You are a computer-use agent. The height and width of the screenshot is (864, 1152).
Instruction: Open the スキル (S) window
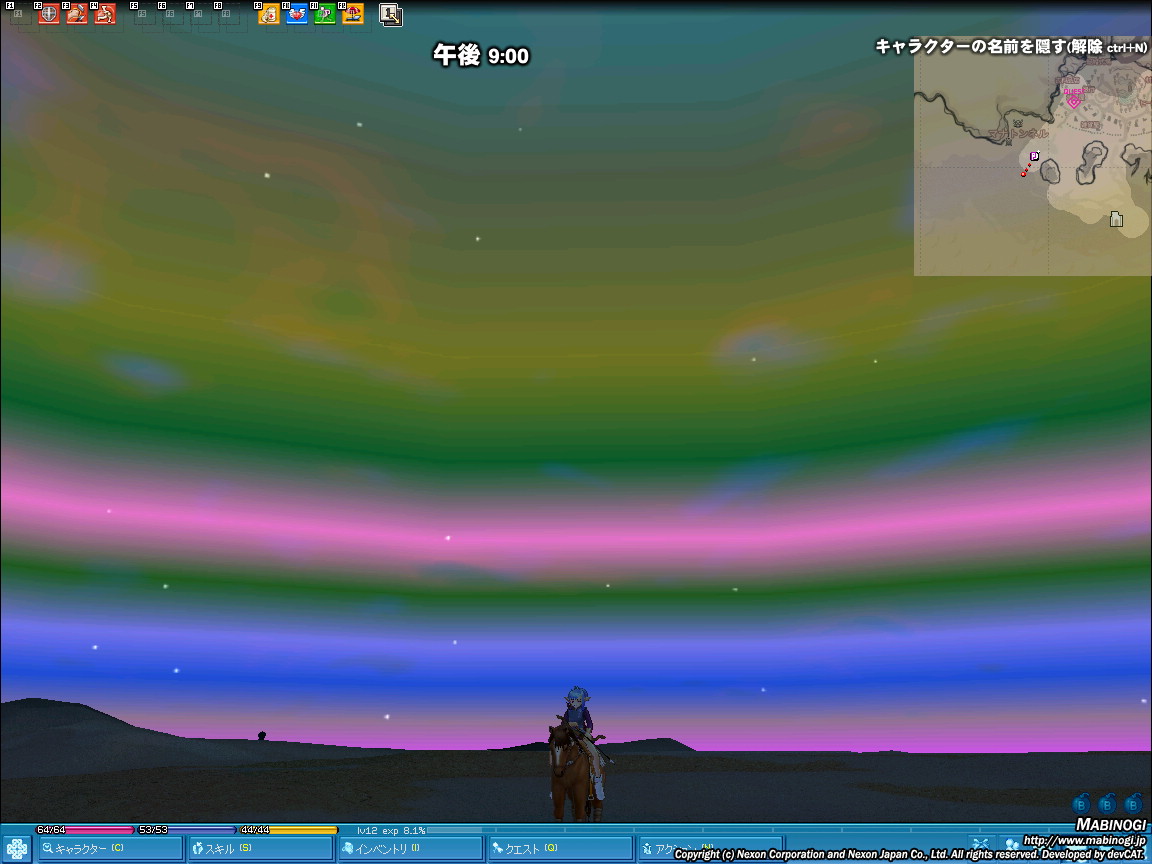261,849
